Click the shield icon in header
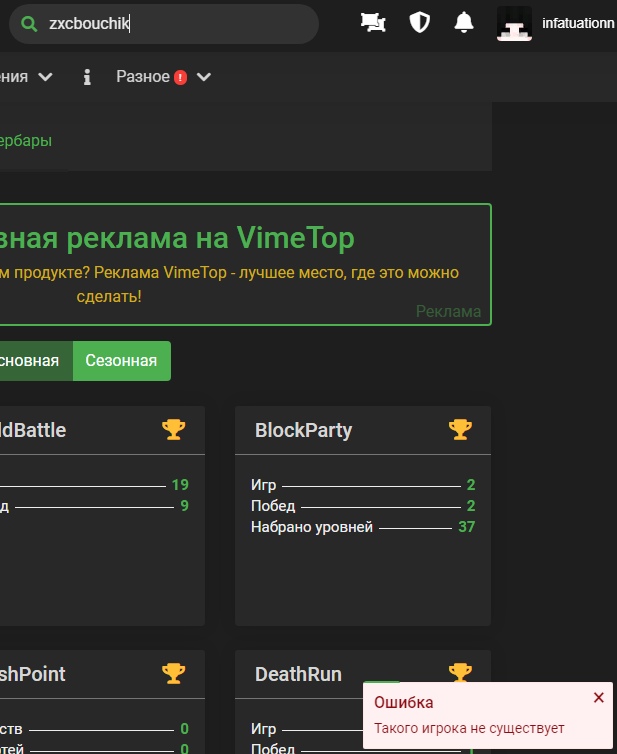617x754 pixels. click(x=420, y=23)
